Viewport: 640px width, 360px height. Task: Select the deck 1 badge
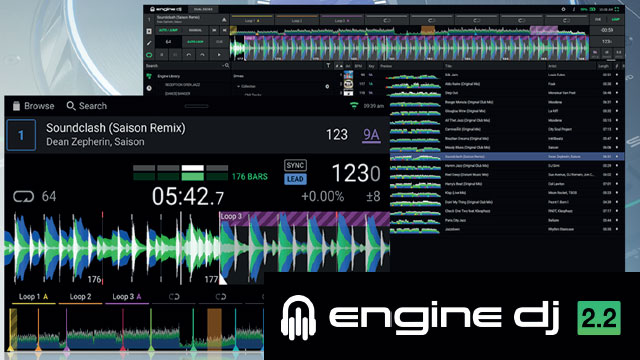pos(21,135)
